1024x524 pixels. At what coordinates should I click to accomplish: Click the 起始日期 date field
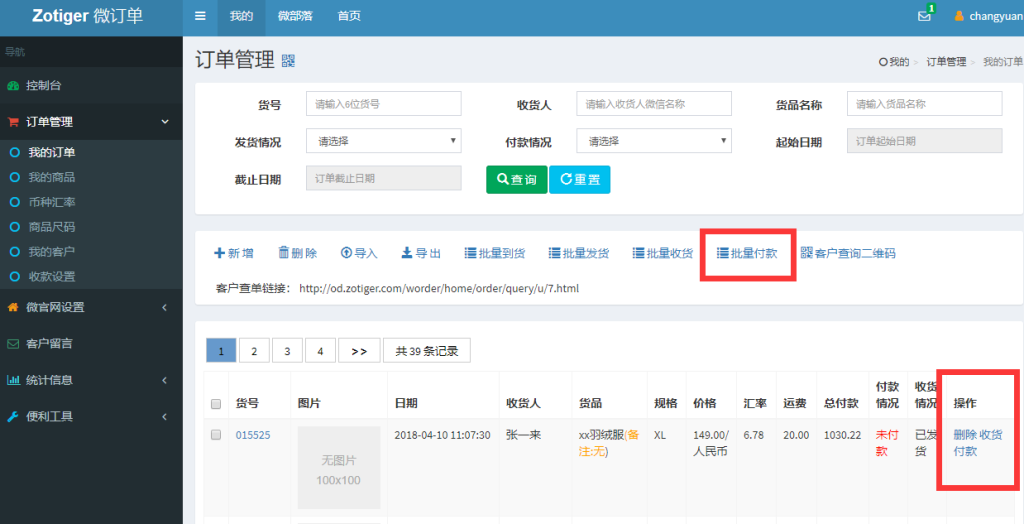924,141
